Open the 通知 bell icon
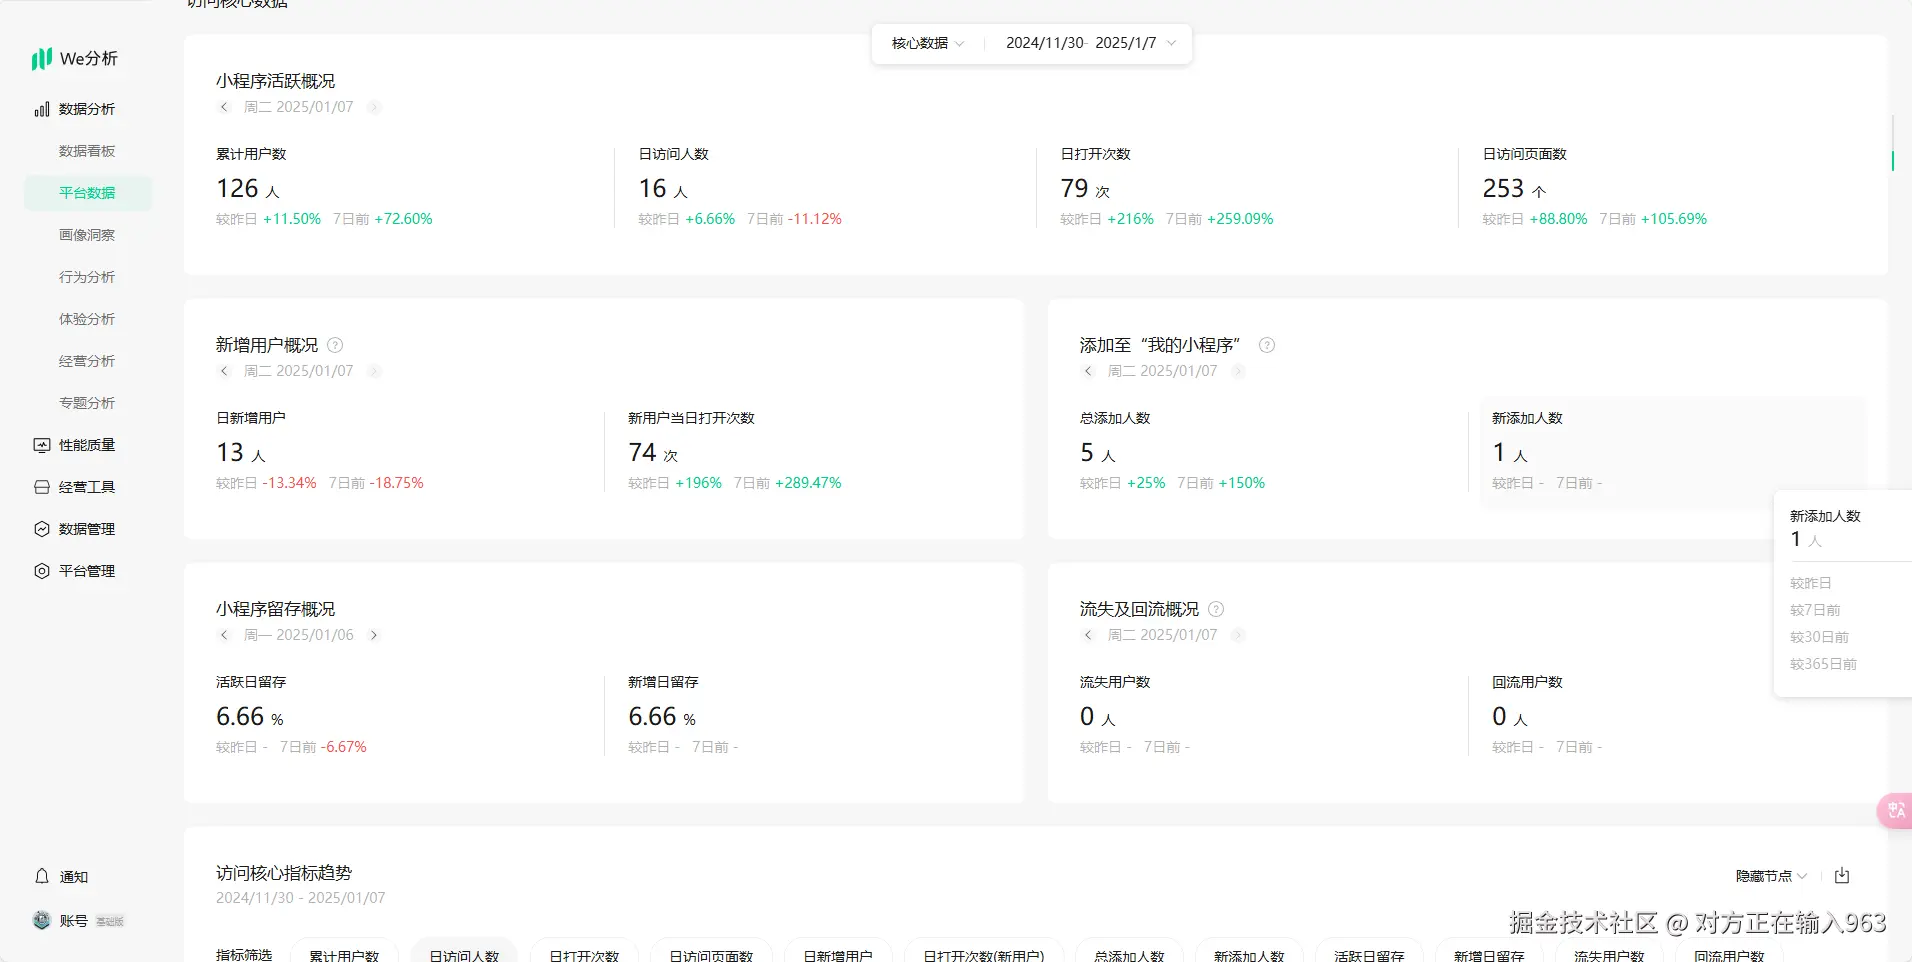This screenshot has height=962, width=1912. [42, 876]
